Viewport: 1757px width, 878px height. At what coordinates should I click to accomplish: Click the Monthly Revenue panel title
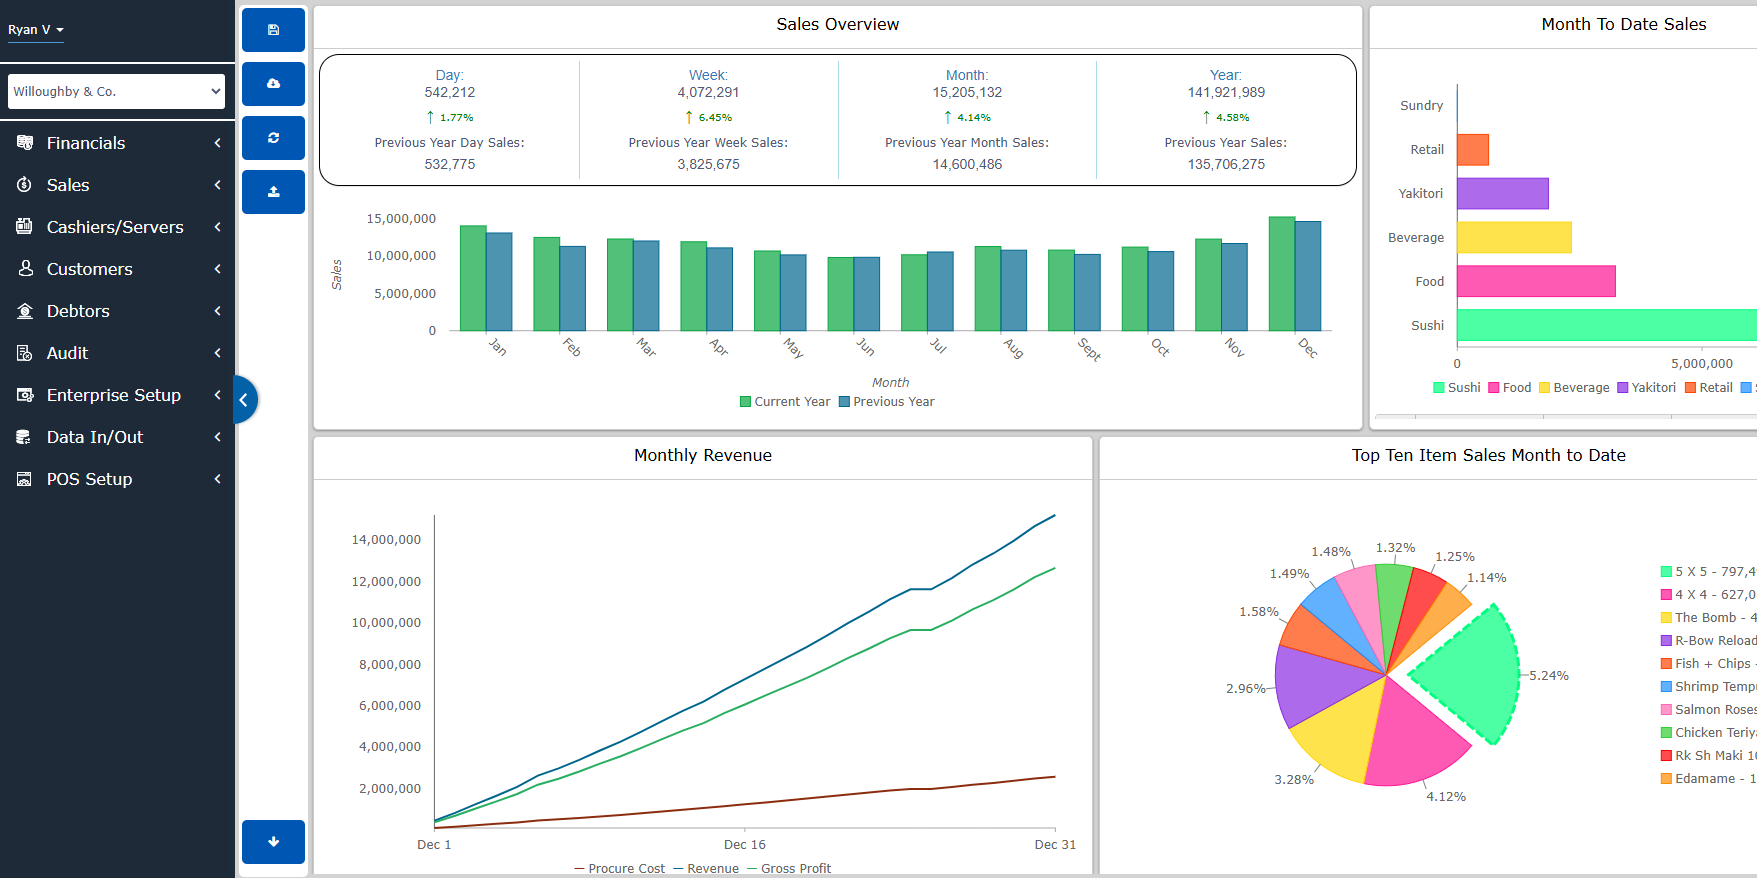coord(703,455)
